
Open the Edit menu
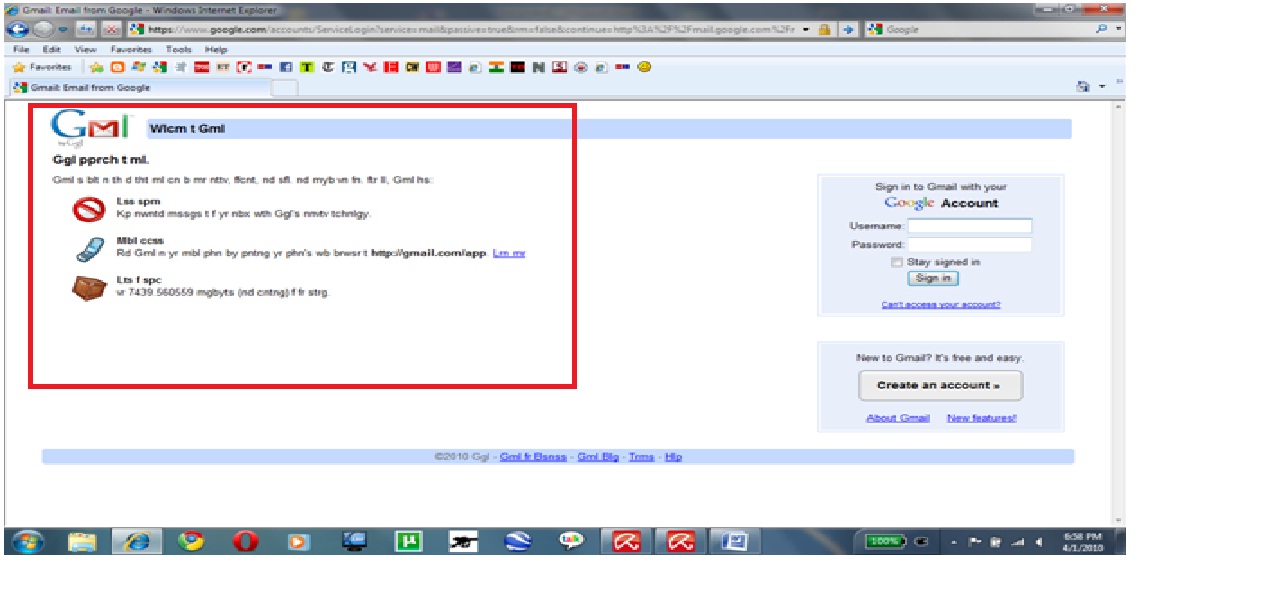[51, 49]
